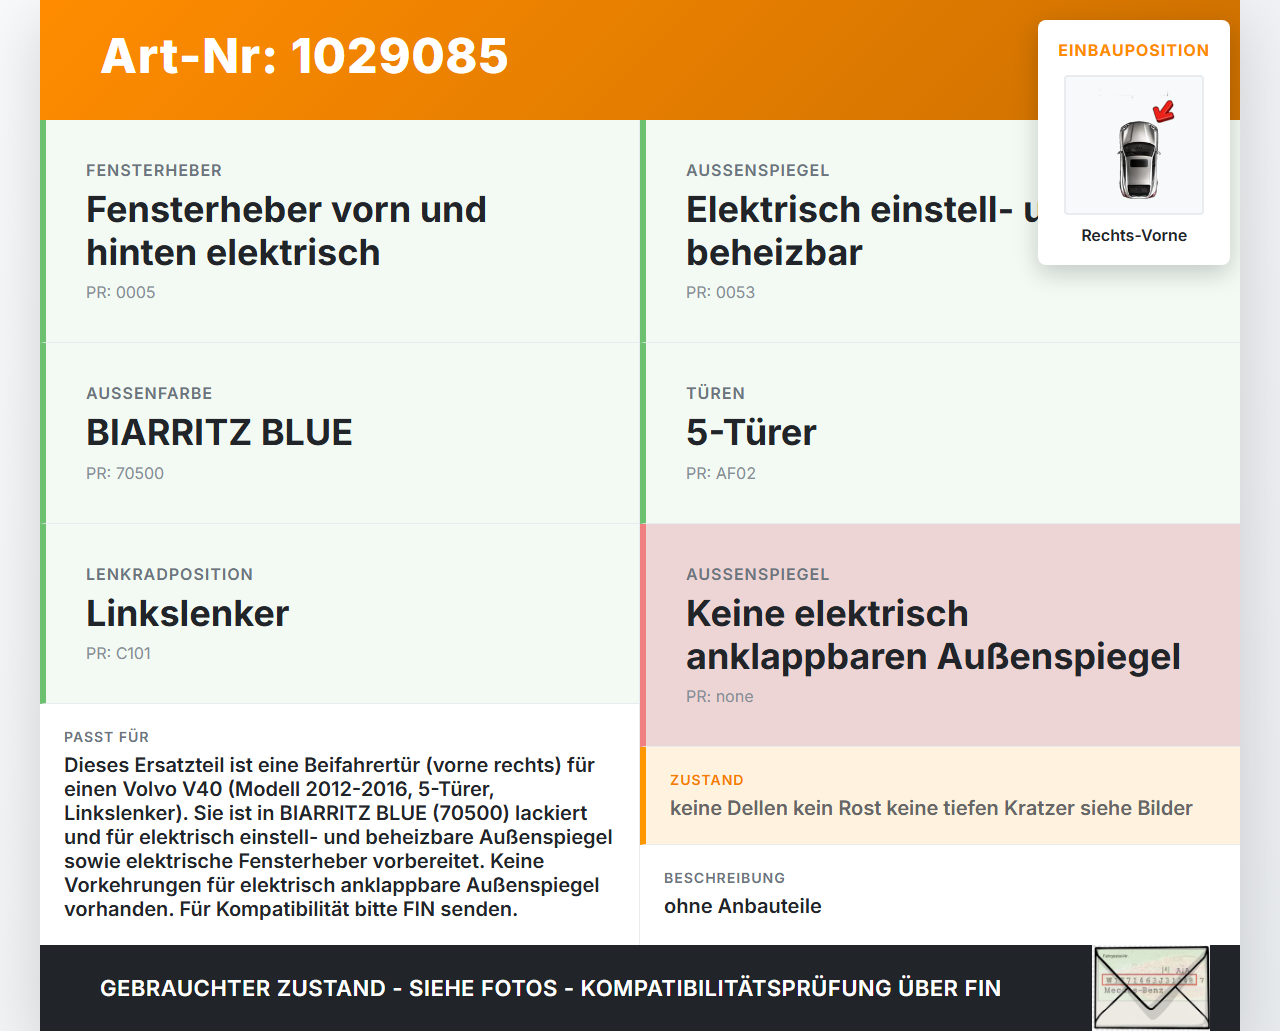Image resolution: width=1280 pixels, height=1031 pixels.
Task: Click the EINBAUPOSITION label
Action: pos(1134,50)
